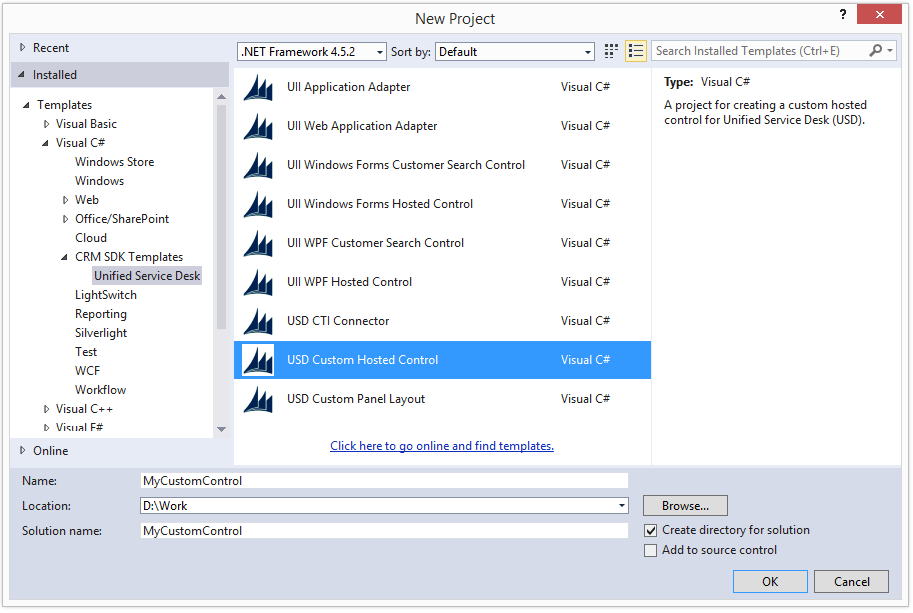Image resolution: width=913 pixels, height=613 pixels.
Task: Uncheck Create directory for solution
Action: click(650, 530)
